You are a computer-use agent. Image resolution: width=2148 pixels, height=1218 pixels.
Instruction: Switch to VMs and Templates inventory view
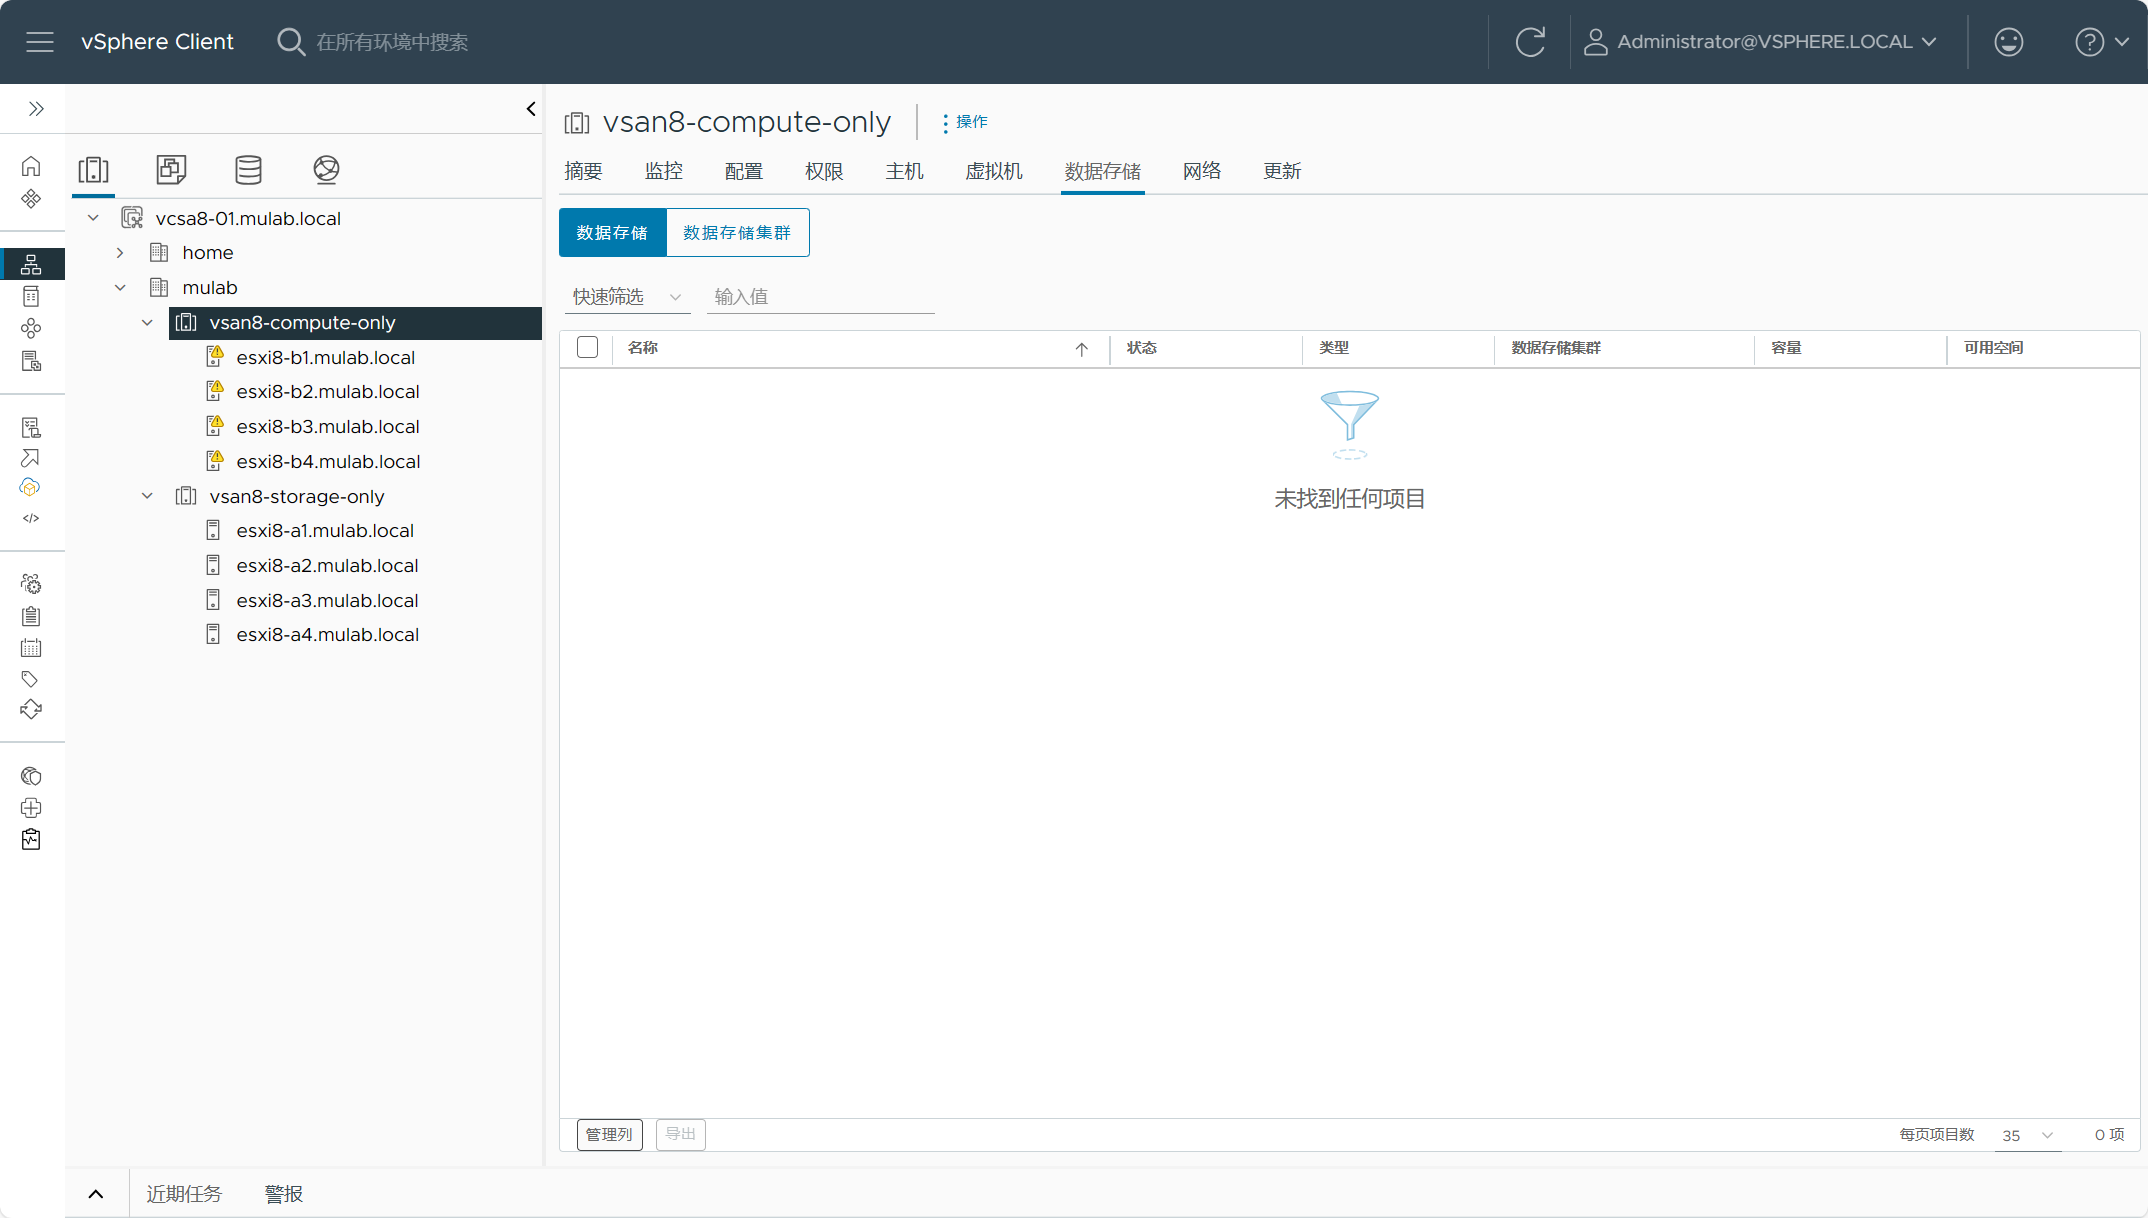(x=171, y=170)
